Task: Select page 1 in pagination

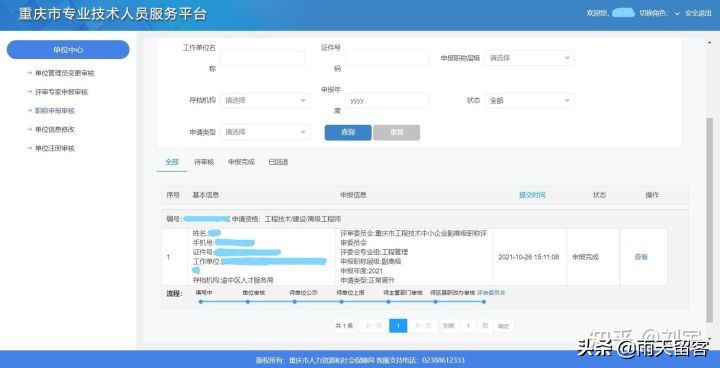Action: (398, 326)
